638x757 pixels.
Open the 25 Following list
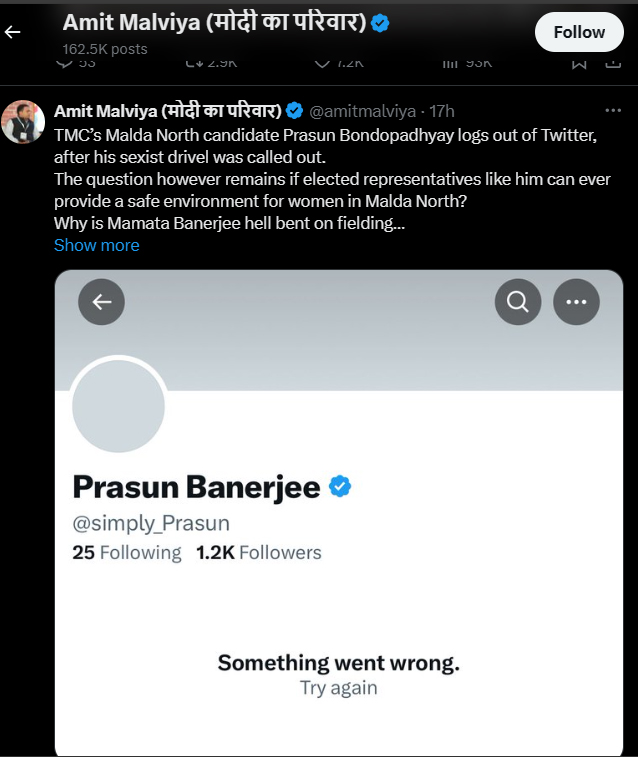[127, 553]
